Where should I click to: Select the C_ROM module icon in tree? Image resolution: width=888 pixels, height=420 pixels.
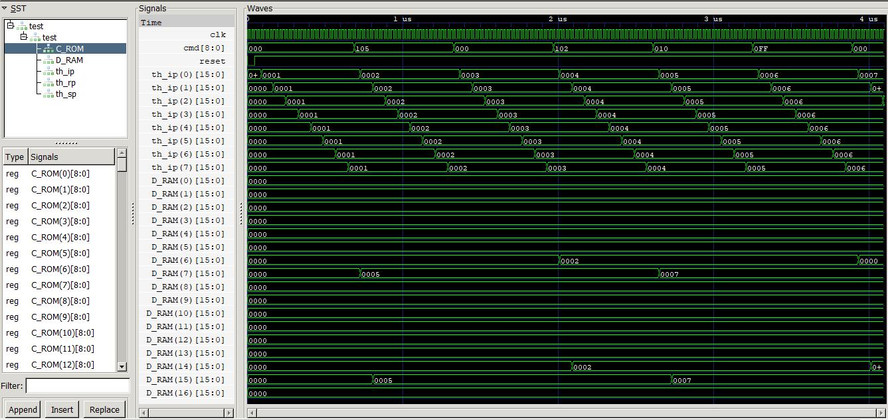click(x=47, y=48)
